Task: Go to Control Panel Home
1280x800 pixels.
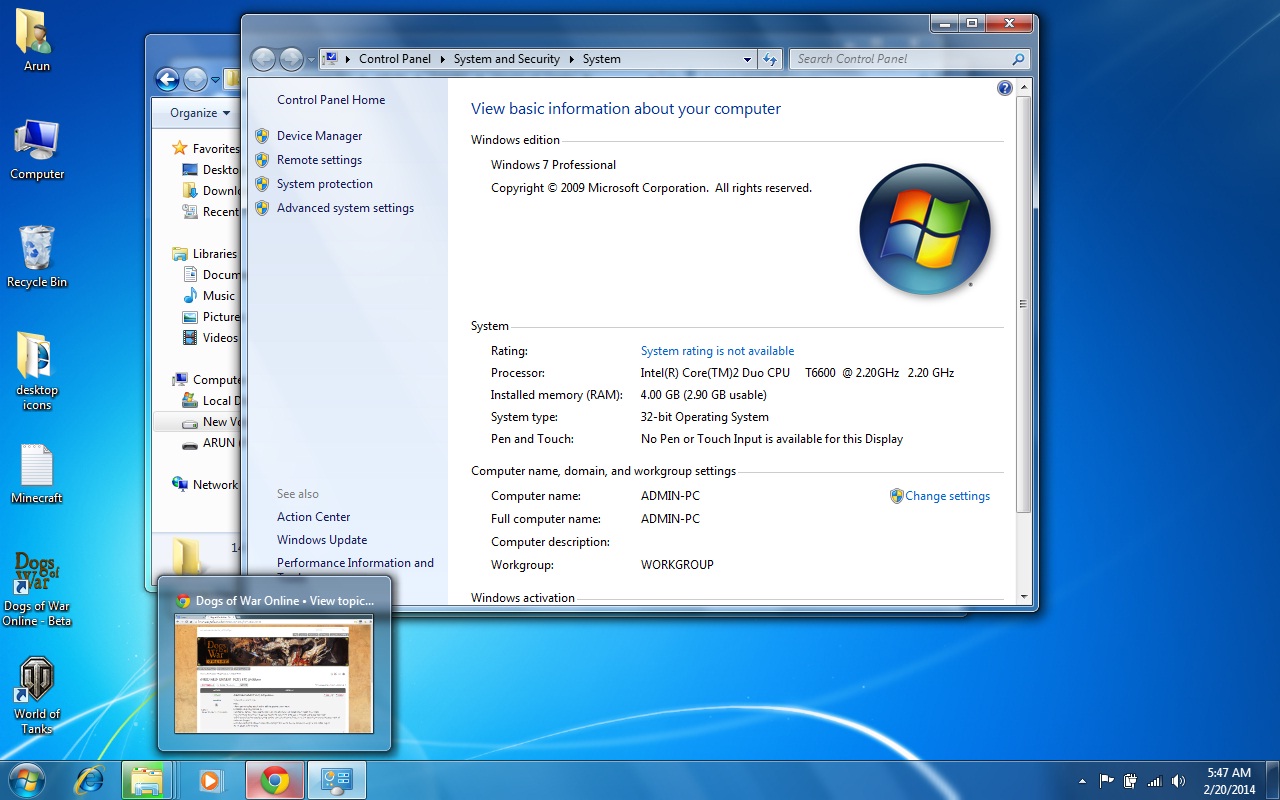Action: pos(331,100)
